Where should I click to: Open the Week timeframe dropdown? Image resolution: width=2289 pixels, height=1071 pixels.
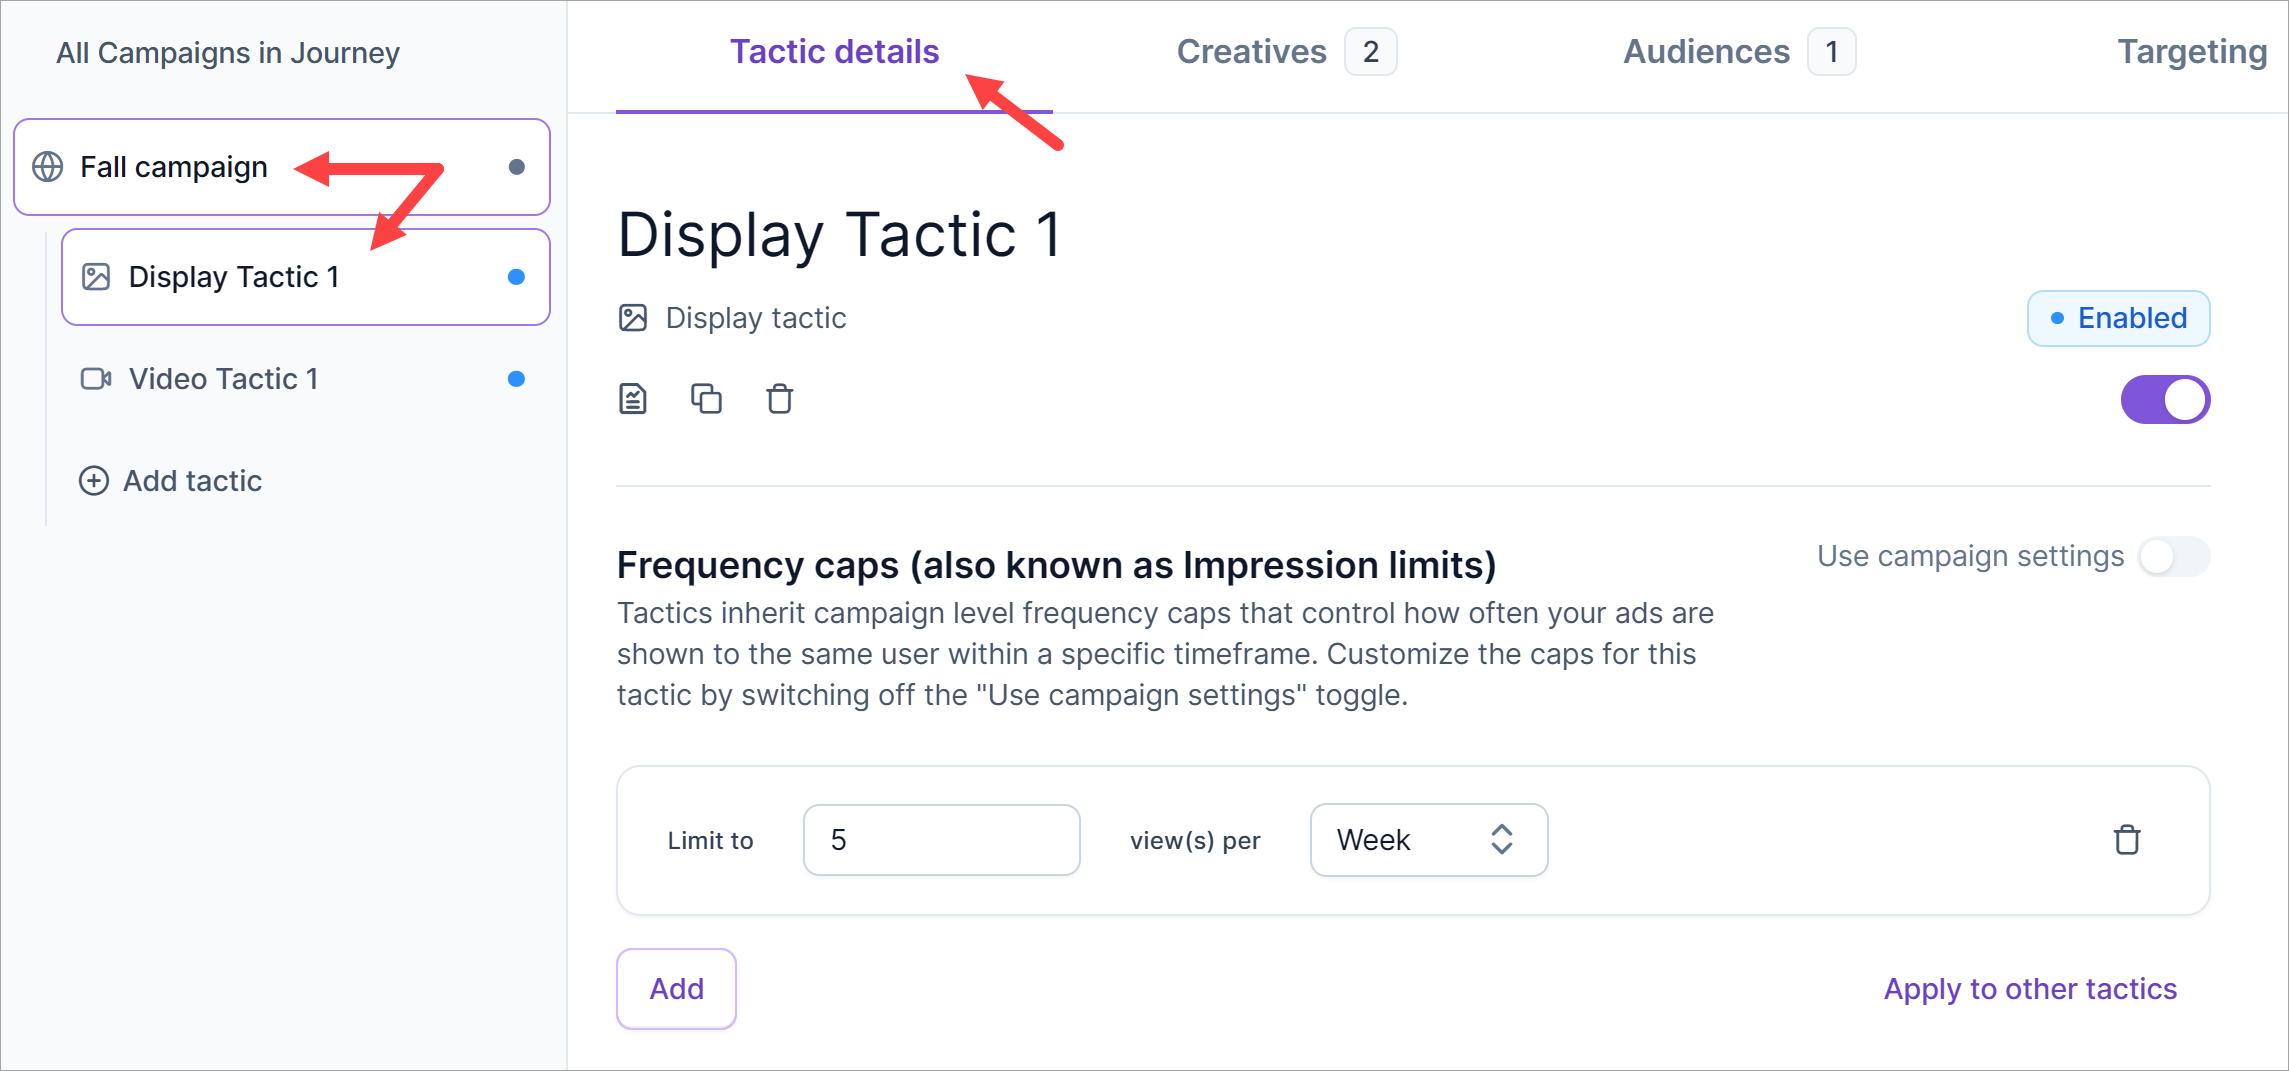[1428, 840]
